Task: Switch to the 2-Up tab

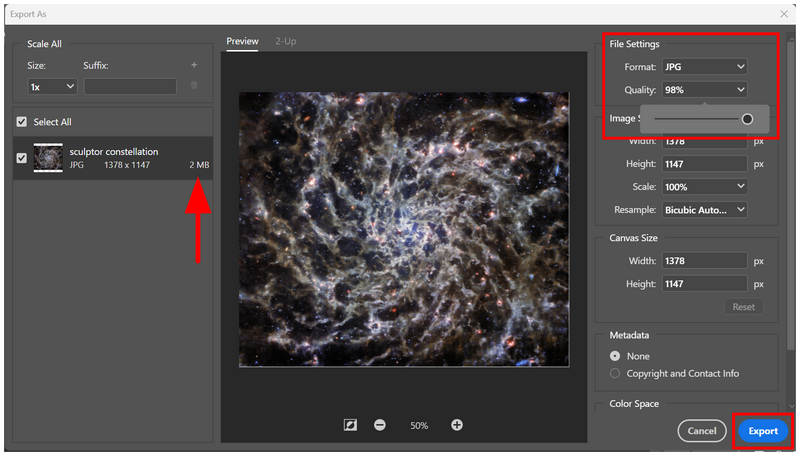Action: click(286, 41)
